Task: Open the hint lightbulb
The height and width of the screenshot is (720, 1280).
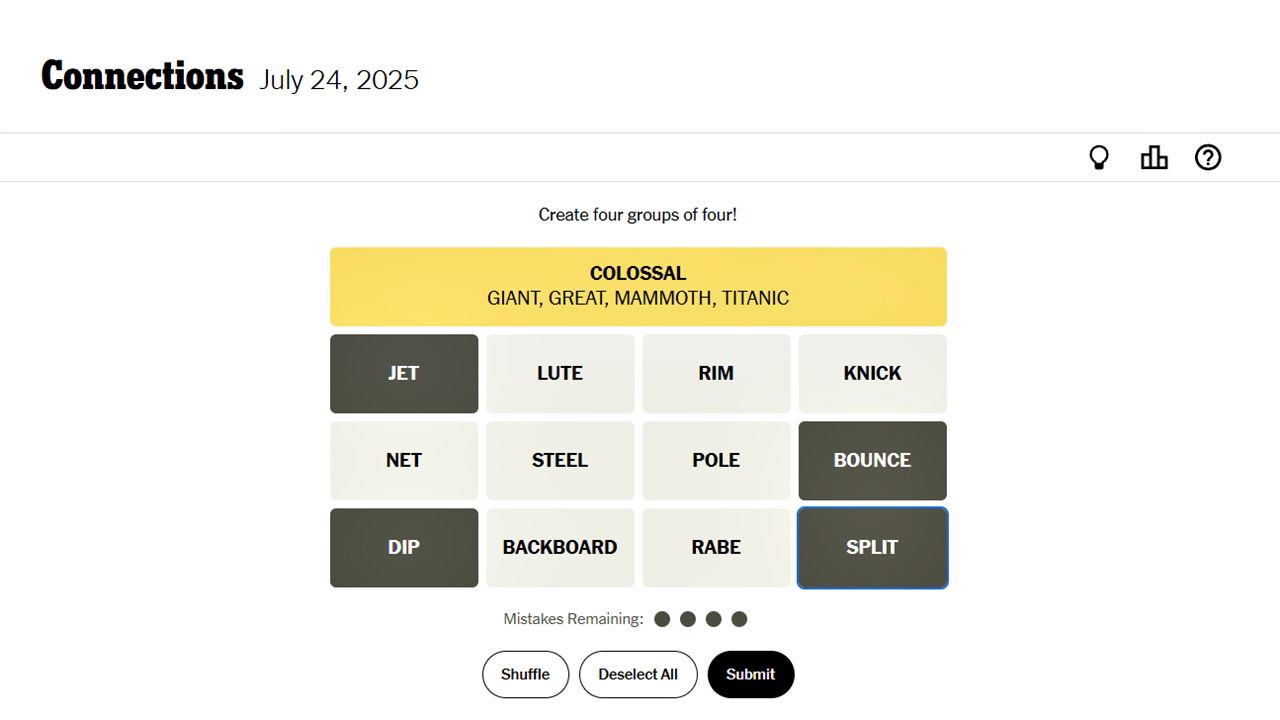Action: (1099, 157)
